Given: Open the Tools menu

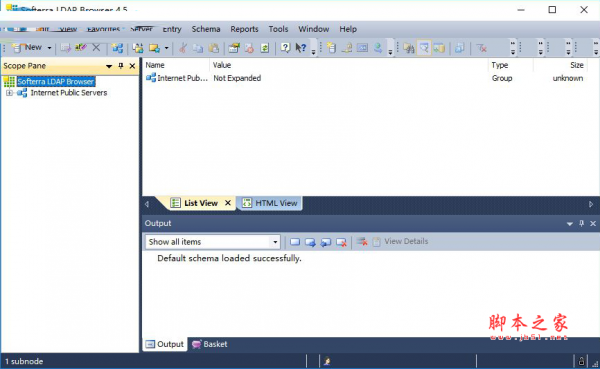Looking at the screenshot, I should tap(278, 29).
